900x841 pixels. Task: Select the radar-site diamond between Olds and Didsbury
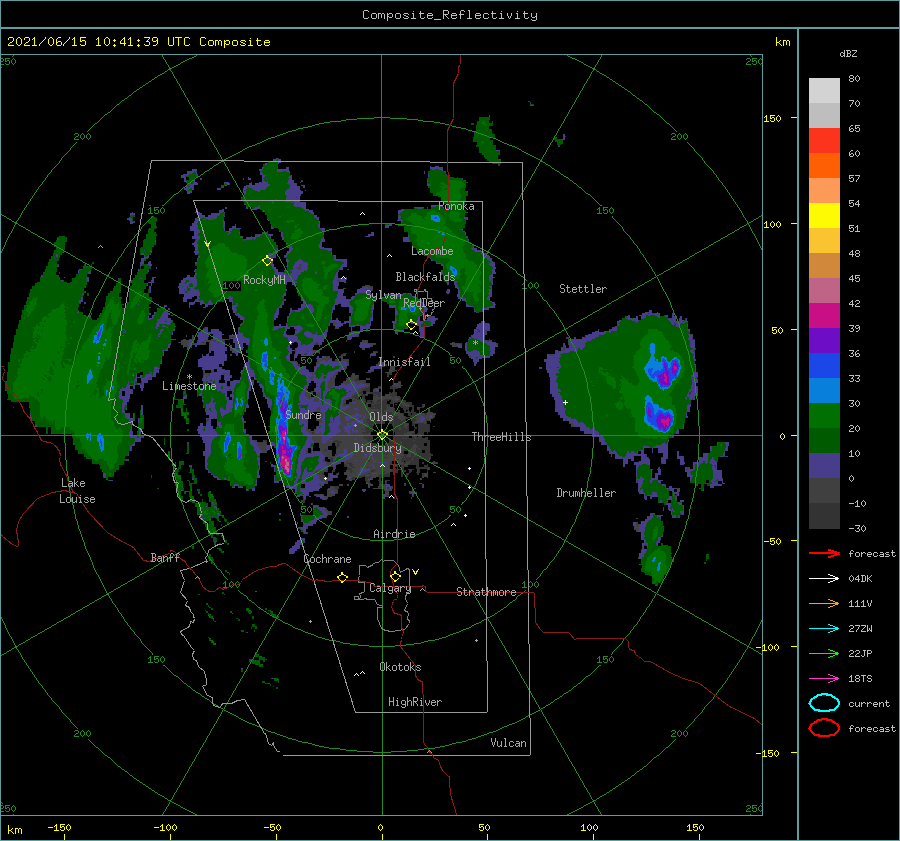[x=382, y=435]
